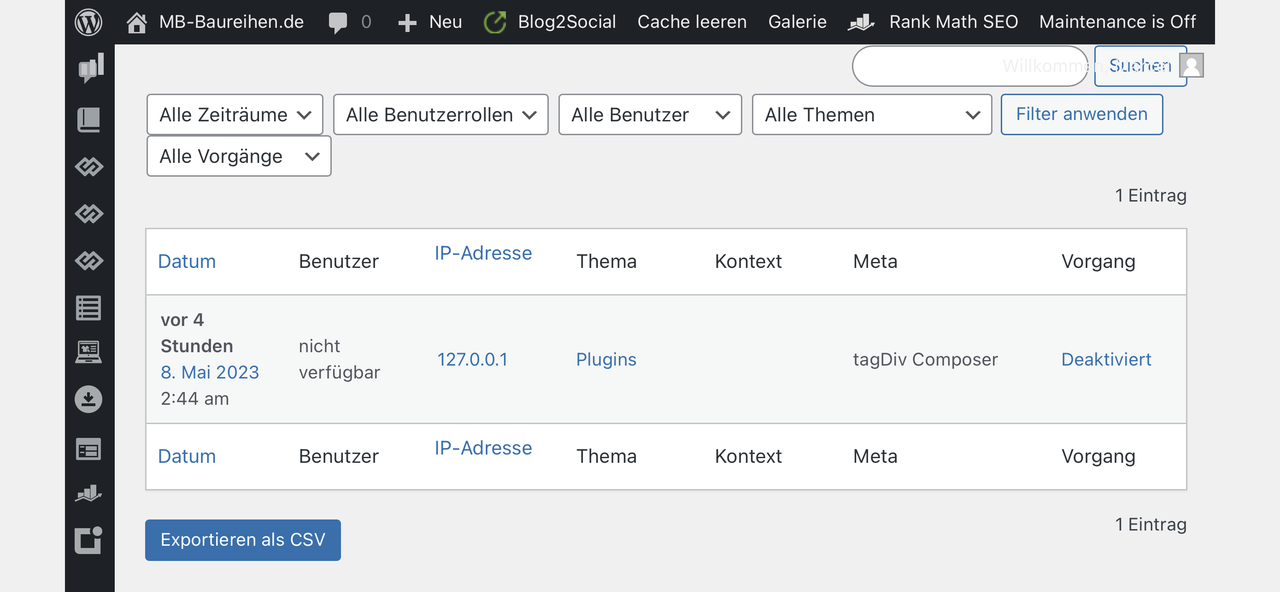The height and width of the screenshot is (592, 1280).
Task: Click the Rank Math SEO chart icon in top bar
Action: [861, 22]
